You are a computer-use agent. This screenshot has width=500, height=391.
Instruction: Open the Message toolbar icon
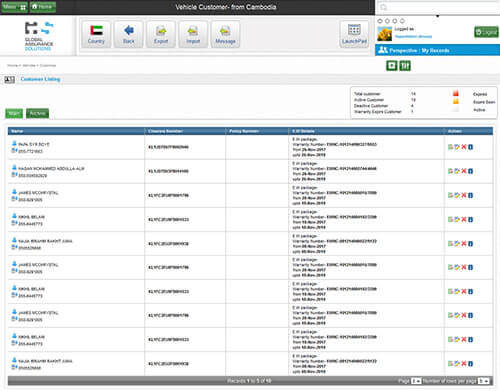[225, 34]
